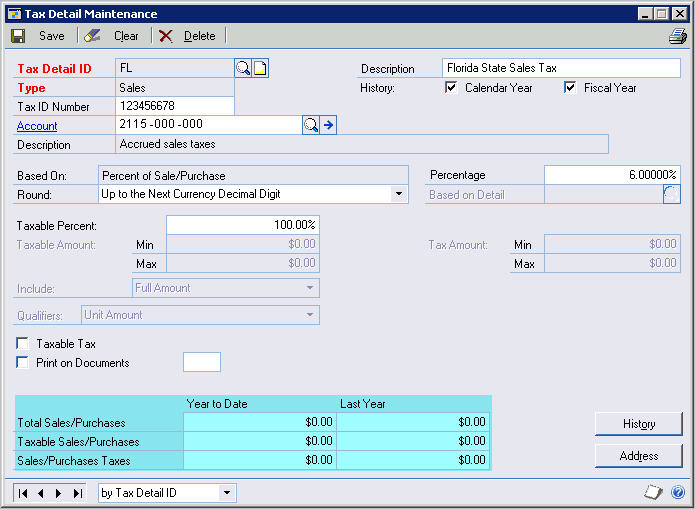
Task: Click the Tax Detail Maintenance title bar icon
Action: coord(14,14)
